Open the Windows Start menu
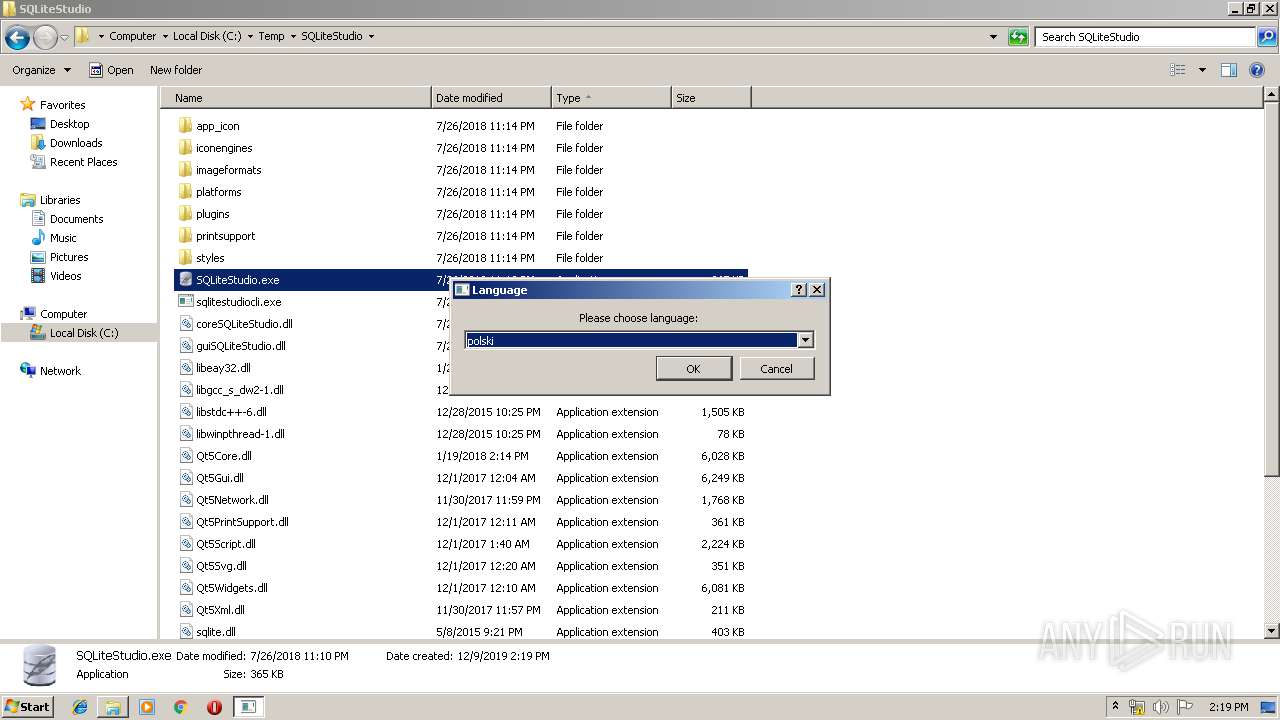 coord(28,706)
